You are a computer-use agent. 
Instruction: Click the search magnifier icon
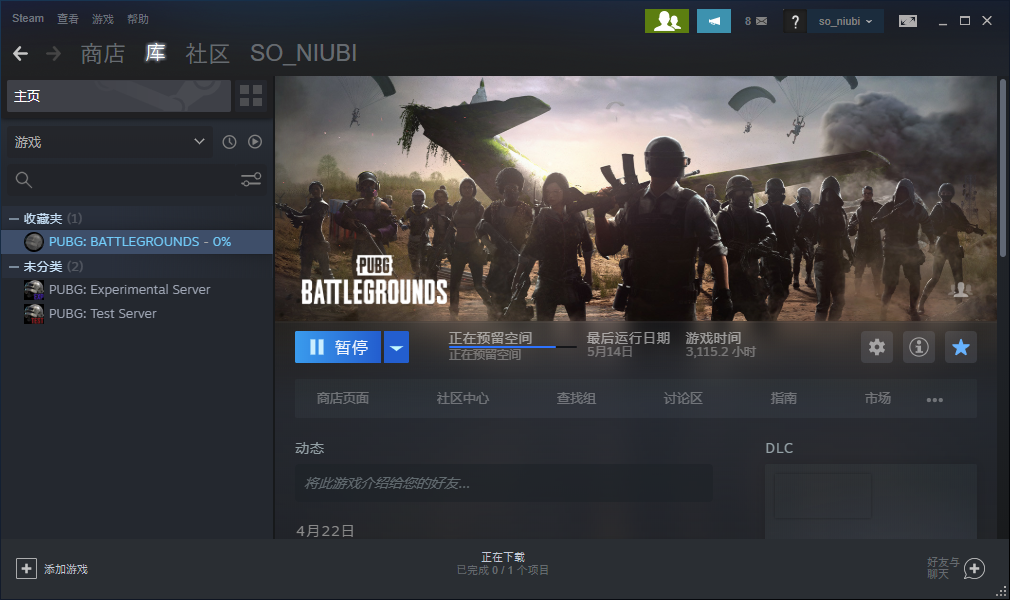[24, 180]
